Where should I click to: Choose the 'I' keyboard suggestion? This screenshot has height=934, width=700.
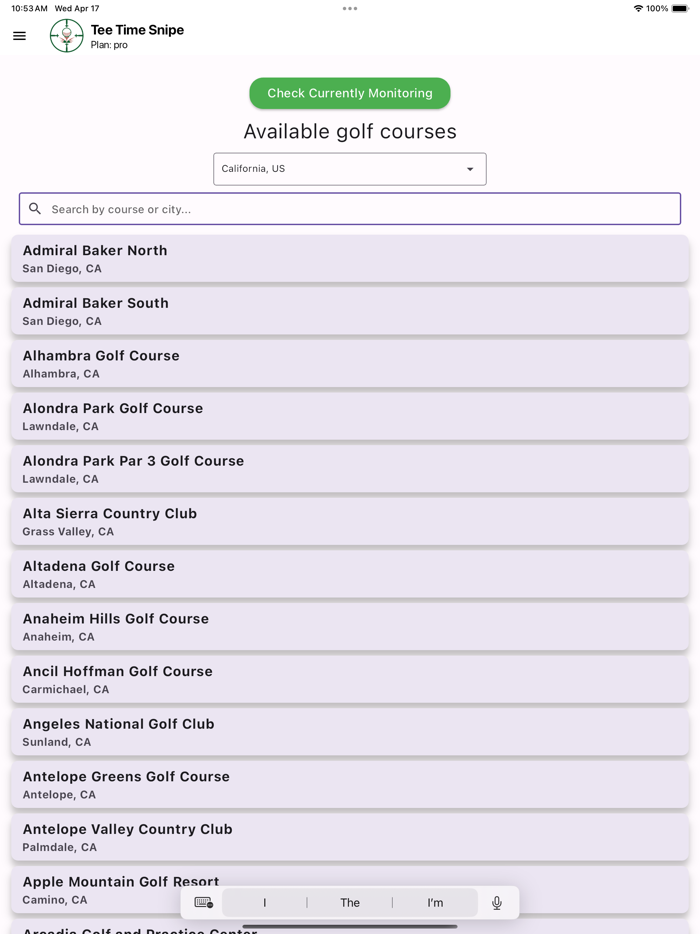click(264, 902)
